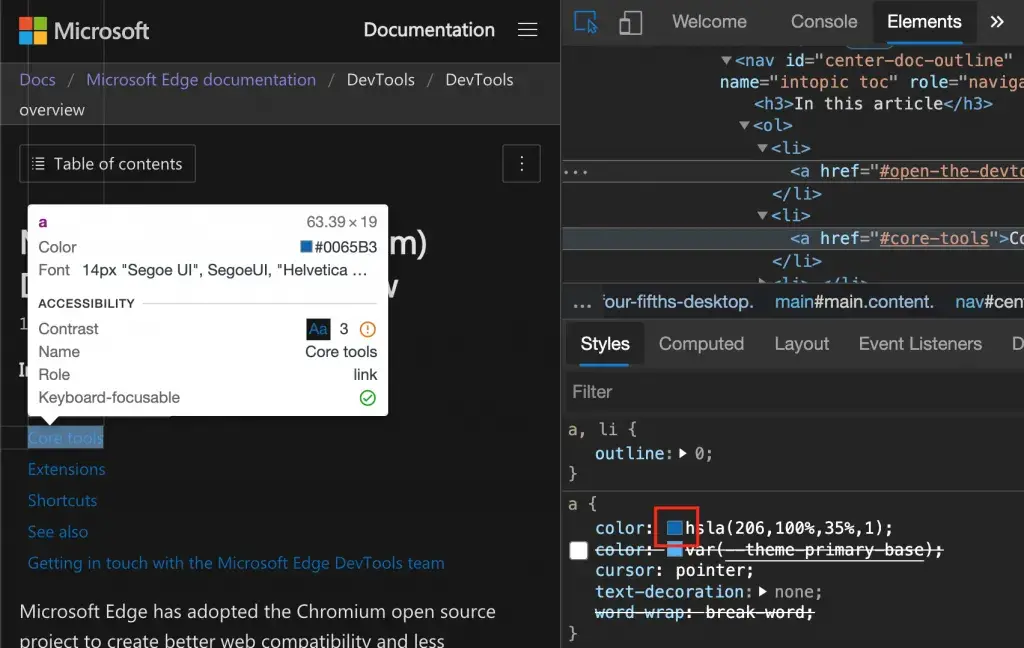Open the Layout tab
The width and height of the screenshot is (1024, 648).
(x=801, y=344)
